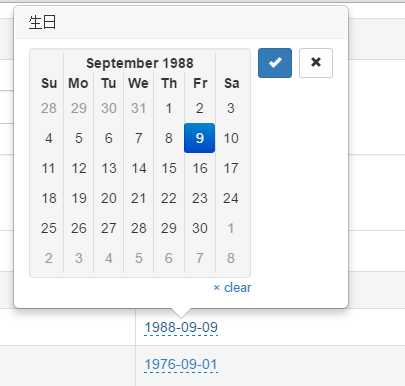Choose Saturday the 10th
This screenshot has width=405, height=386.
(x=231, y=138)
